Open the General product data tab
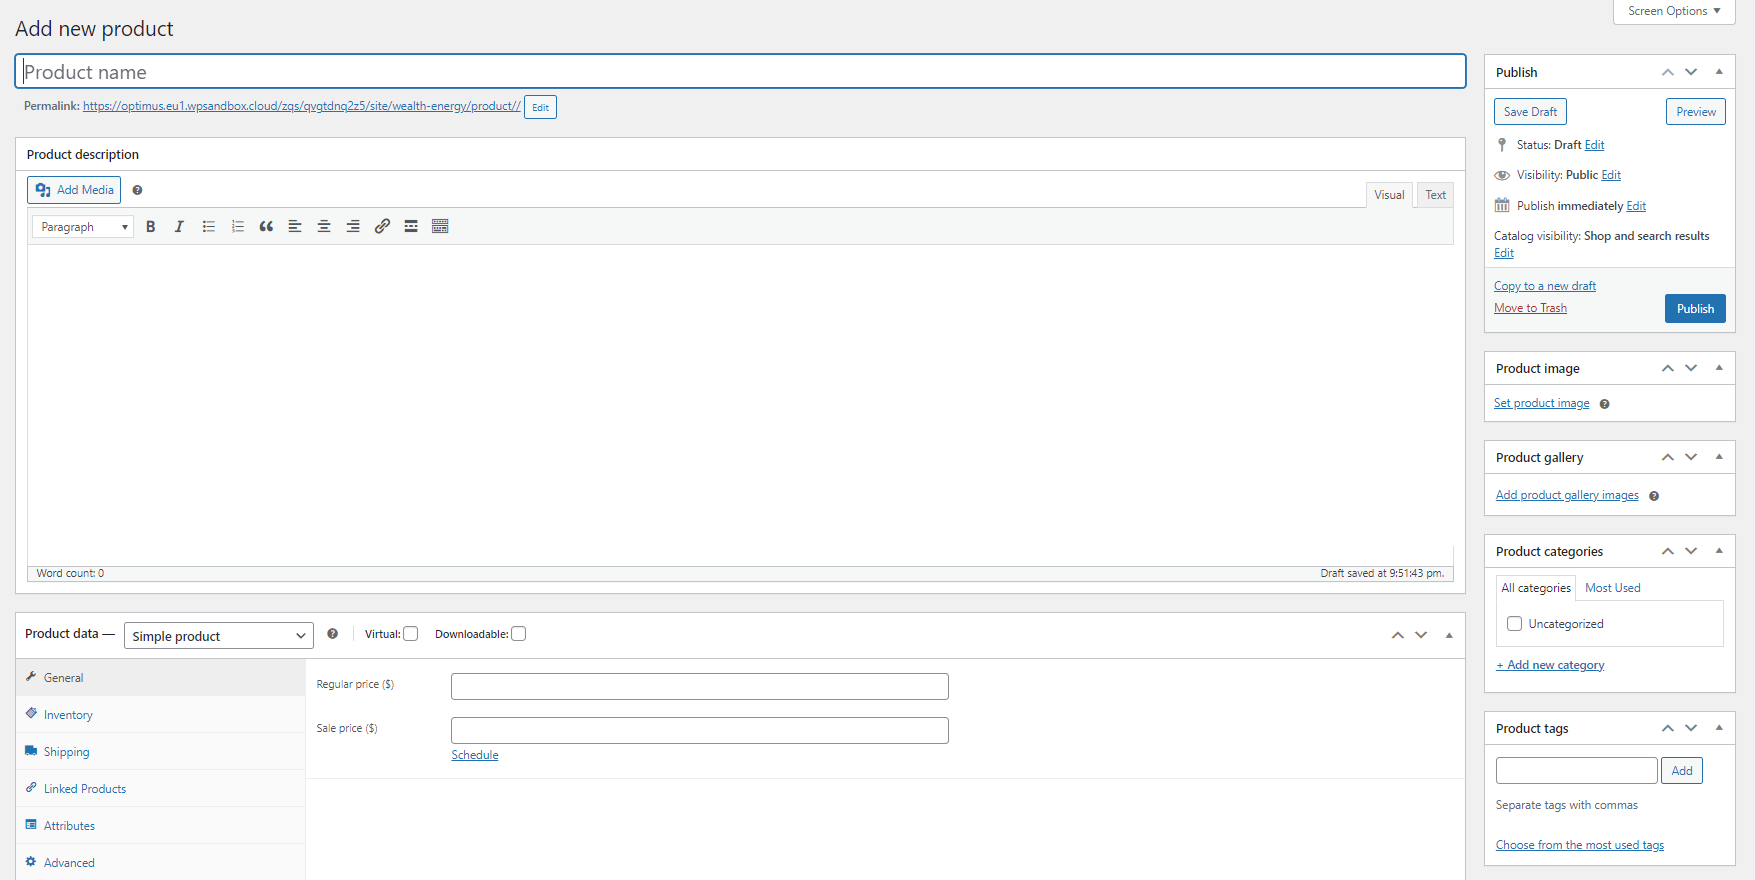 161,678
